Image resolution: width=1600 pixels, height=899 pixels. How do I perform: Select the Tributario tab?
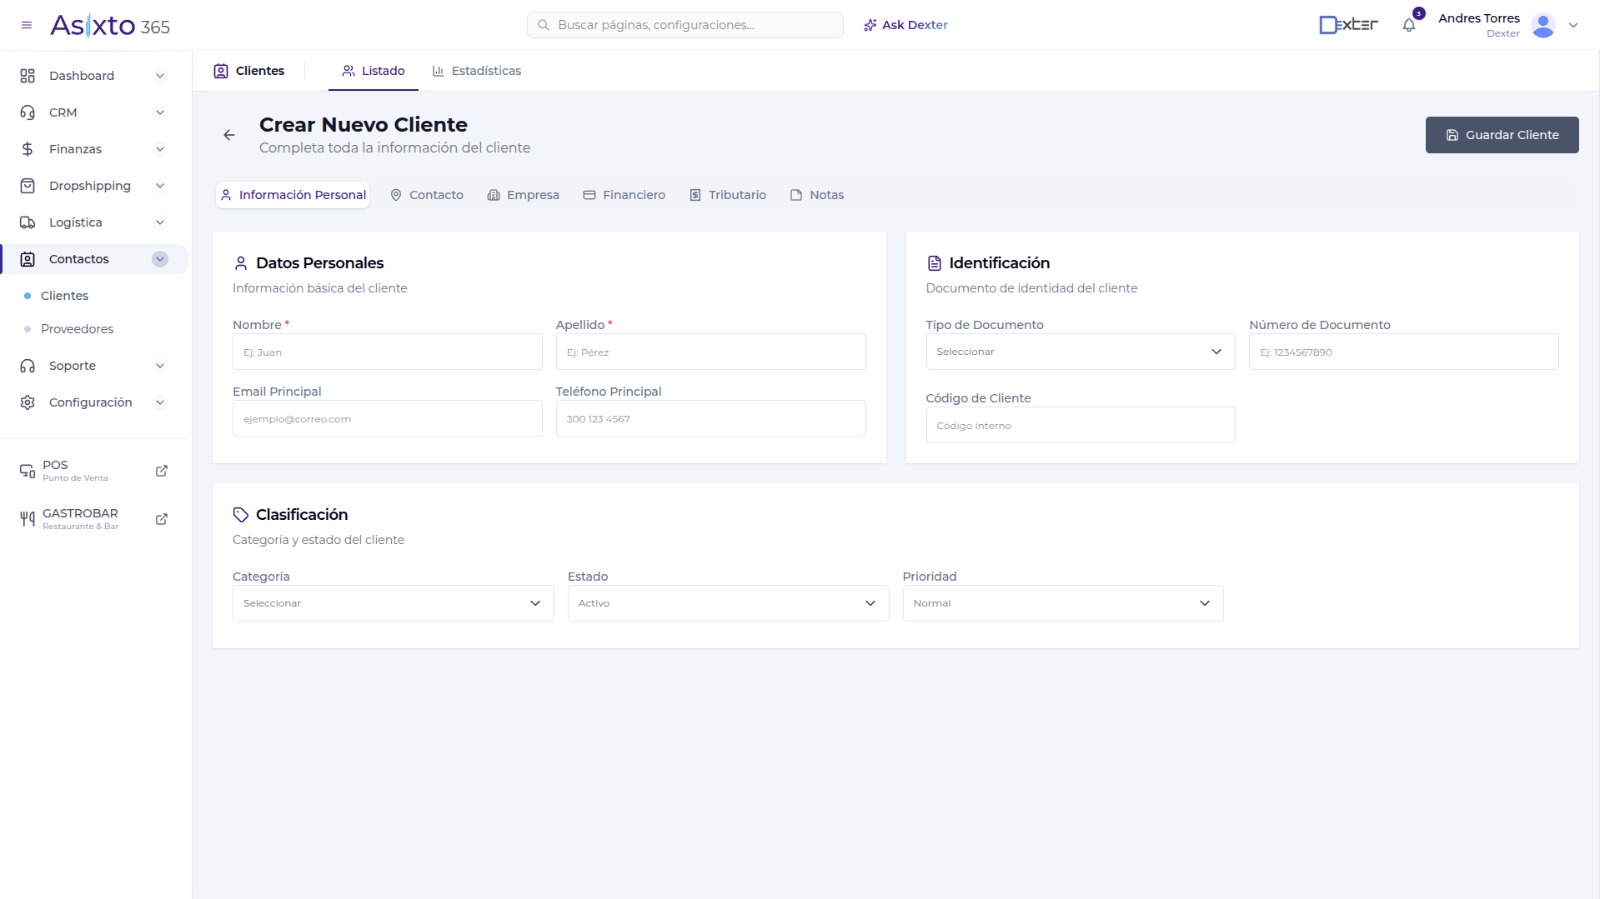pyautogui.click(x=728, y=195)
